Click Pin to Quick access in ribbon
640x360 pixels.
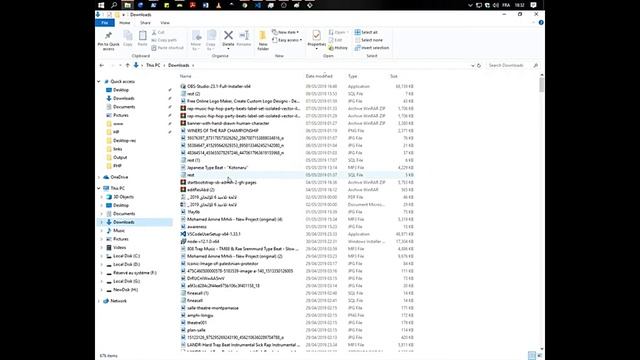tap(108, 40)
